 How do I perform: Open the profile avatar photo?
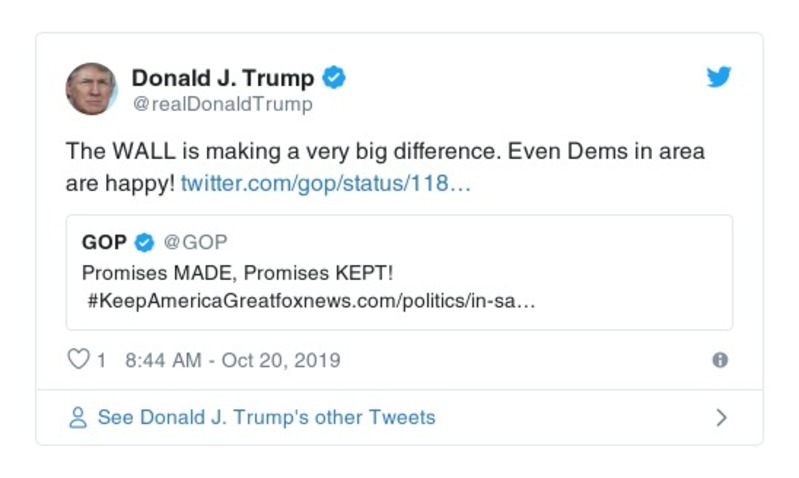(x=91, y=88)
